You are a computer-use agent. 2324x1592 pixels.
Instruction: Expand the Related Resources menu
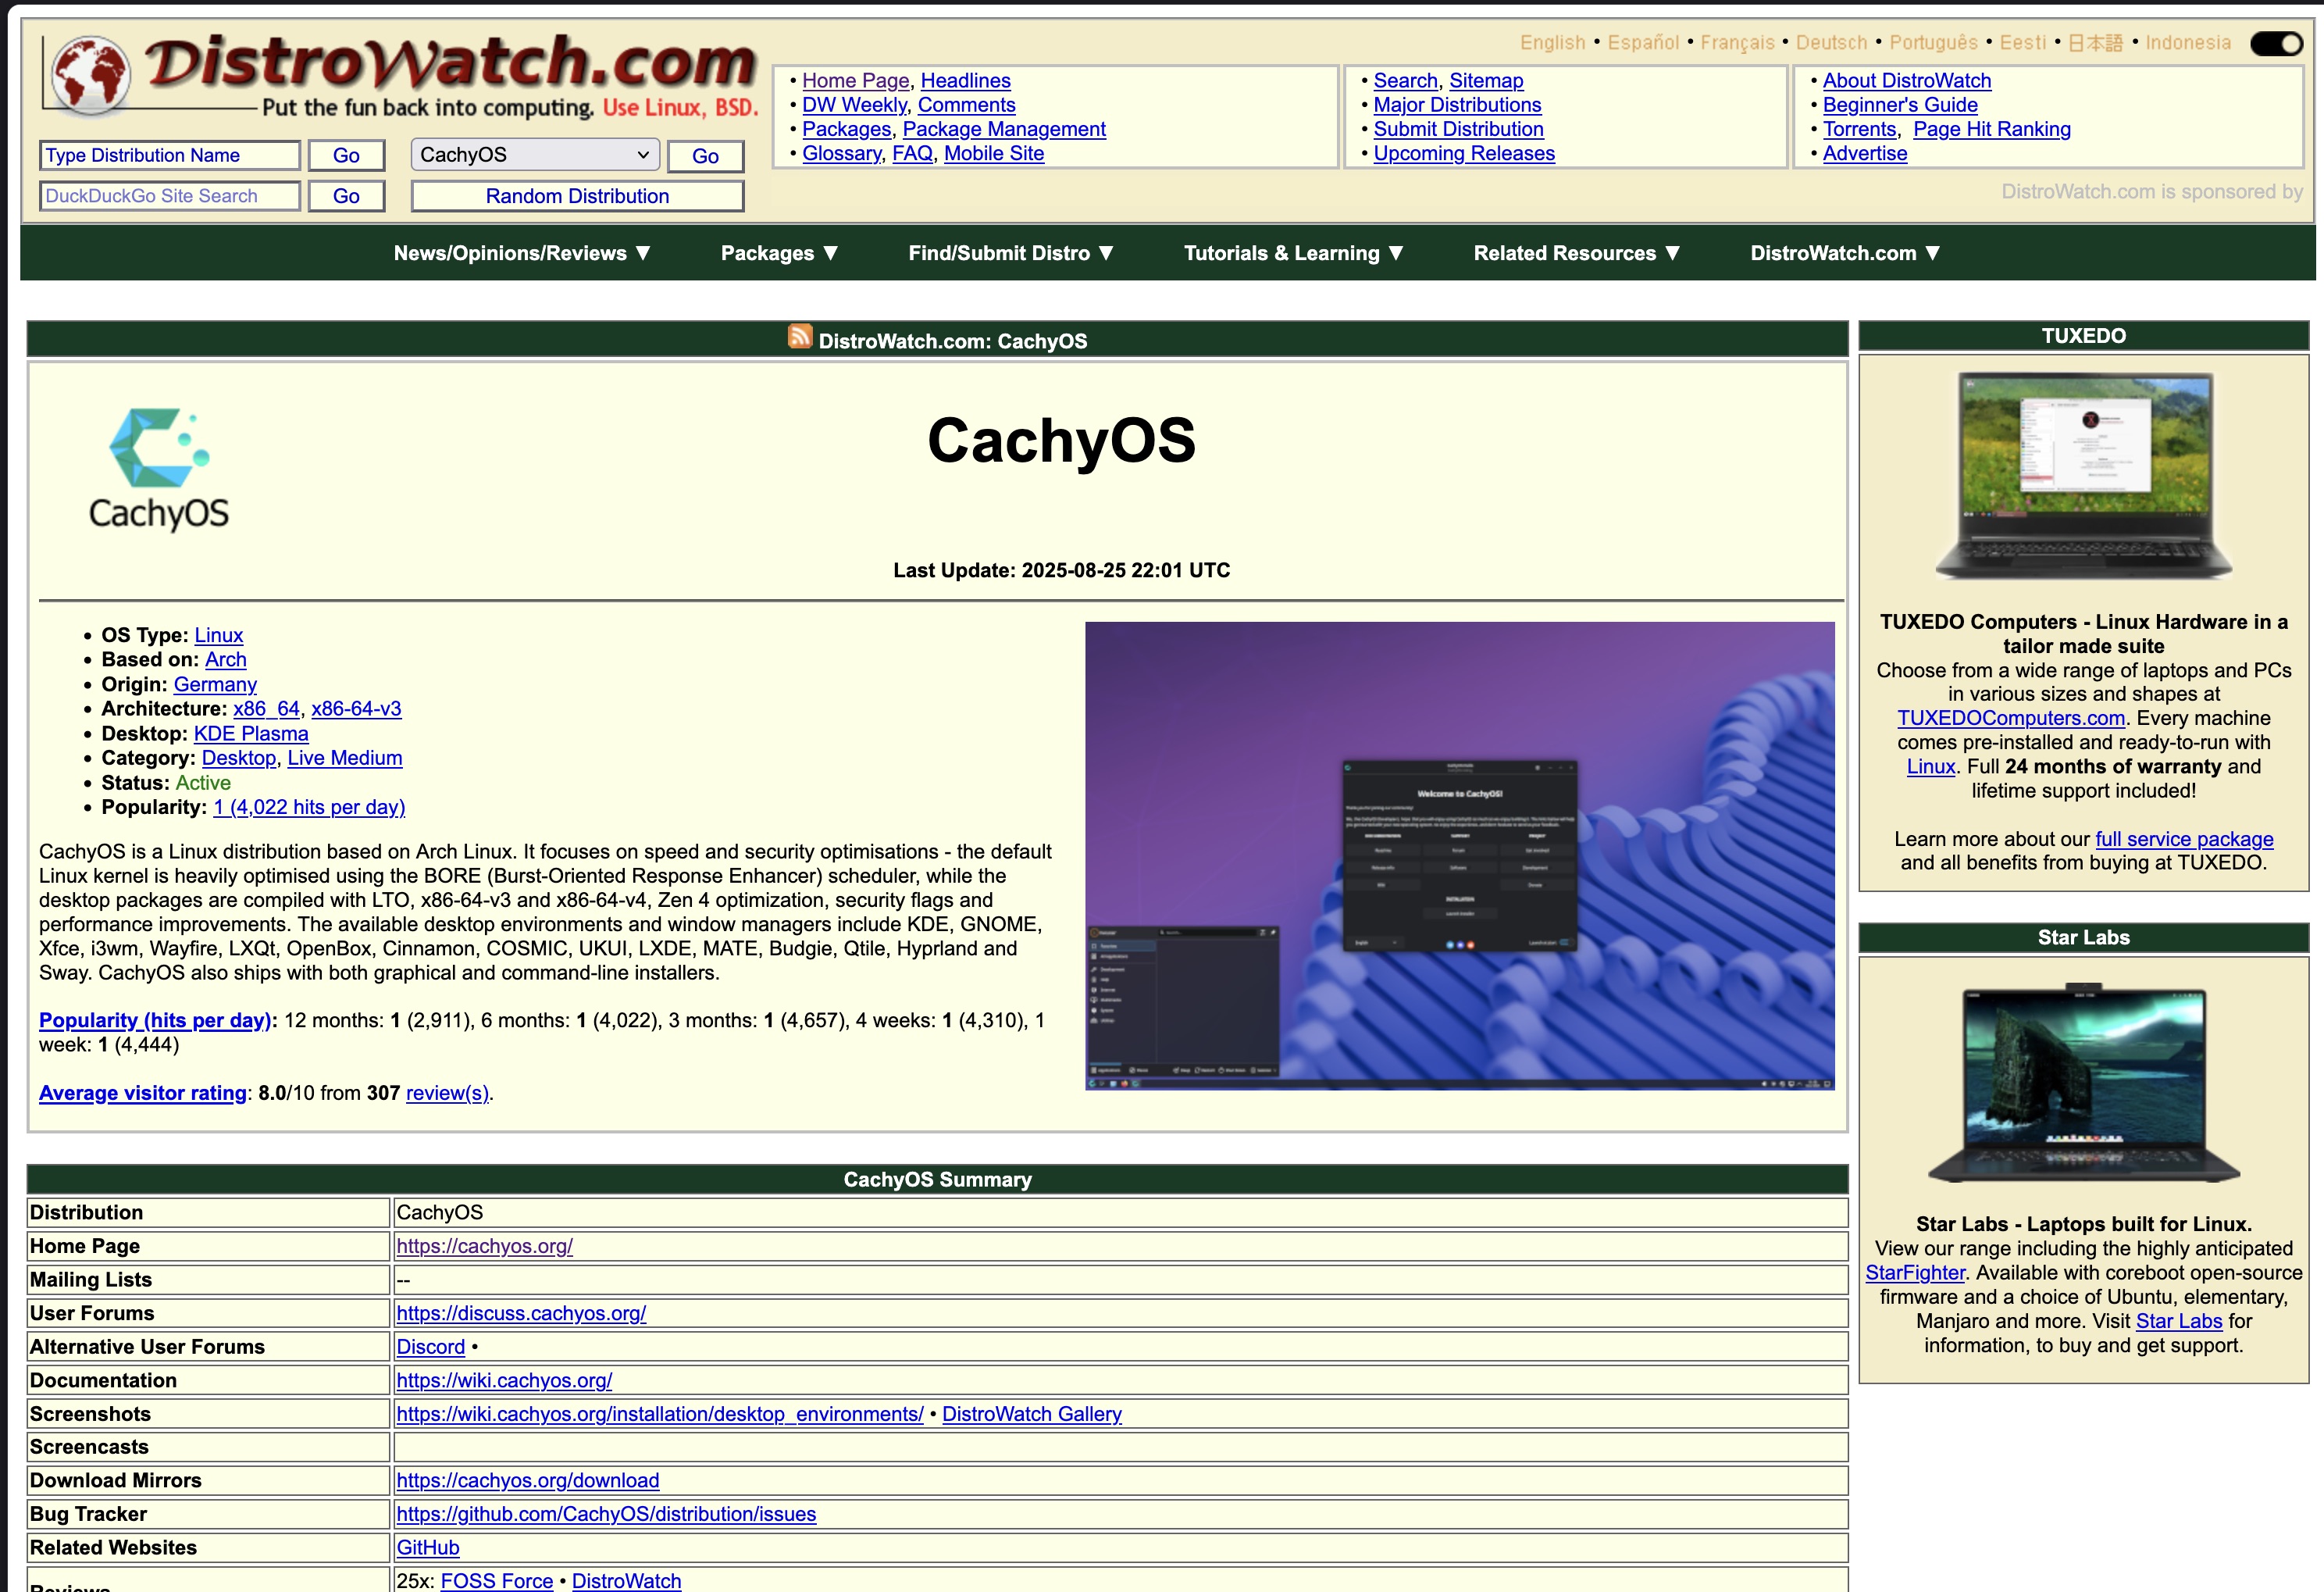(x=1576, y=253)
